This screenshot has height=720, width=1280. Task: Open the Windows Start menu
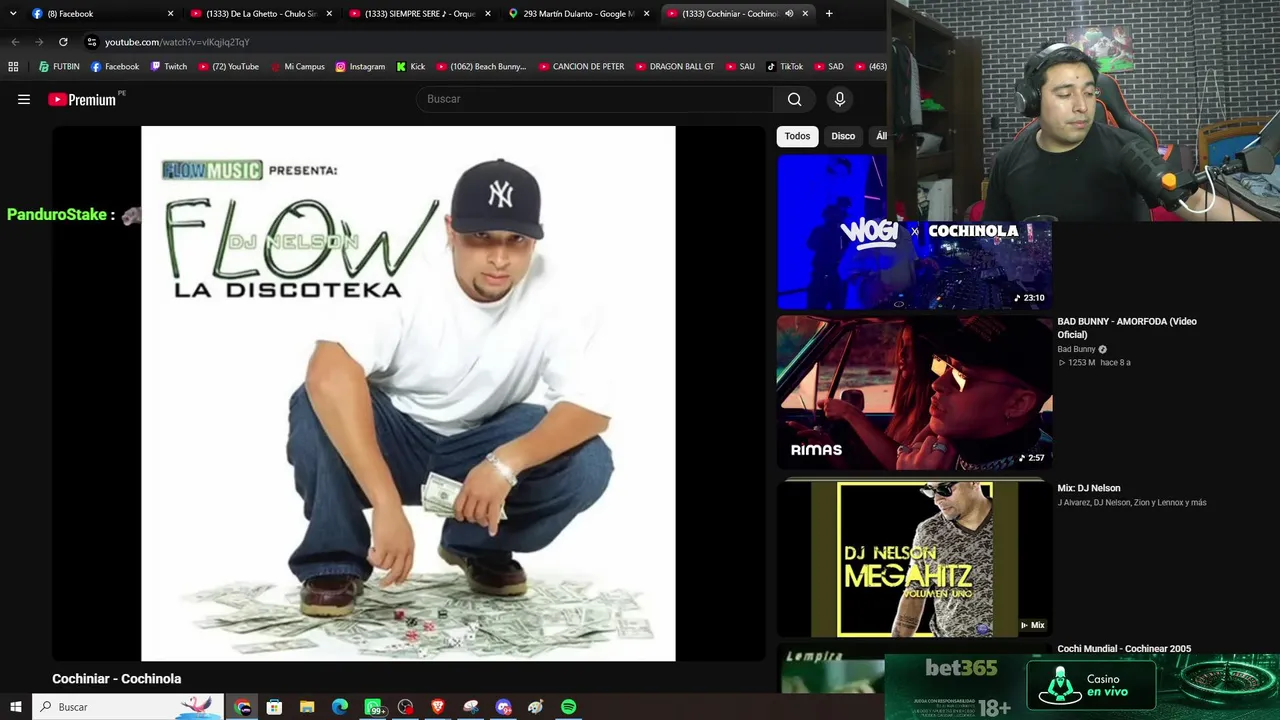(15, 707)
